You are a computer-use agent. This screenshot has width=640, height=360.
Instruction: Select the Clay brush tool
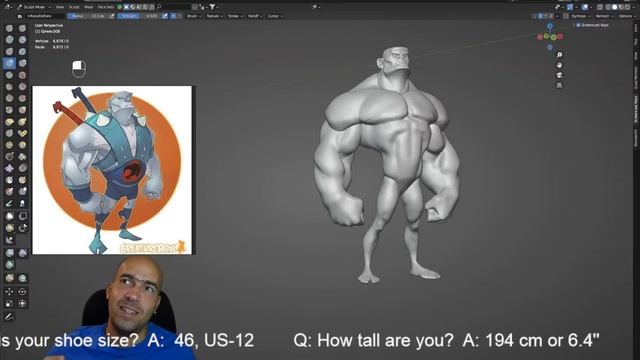(9, 40)
